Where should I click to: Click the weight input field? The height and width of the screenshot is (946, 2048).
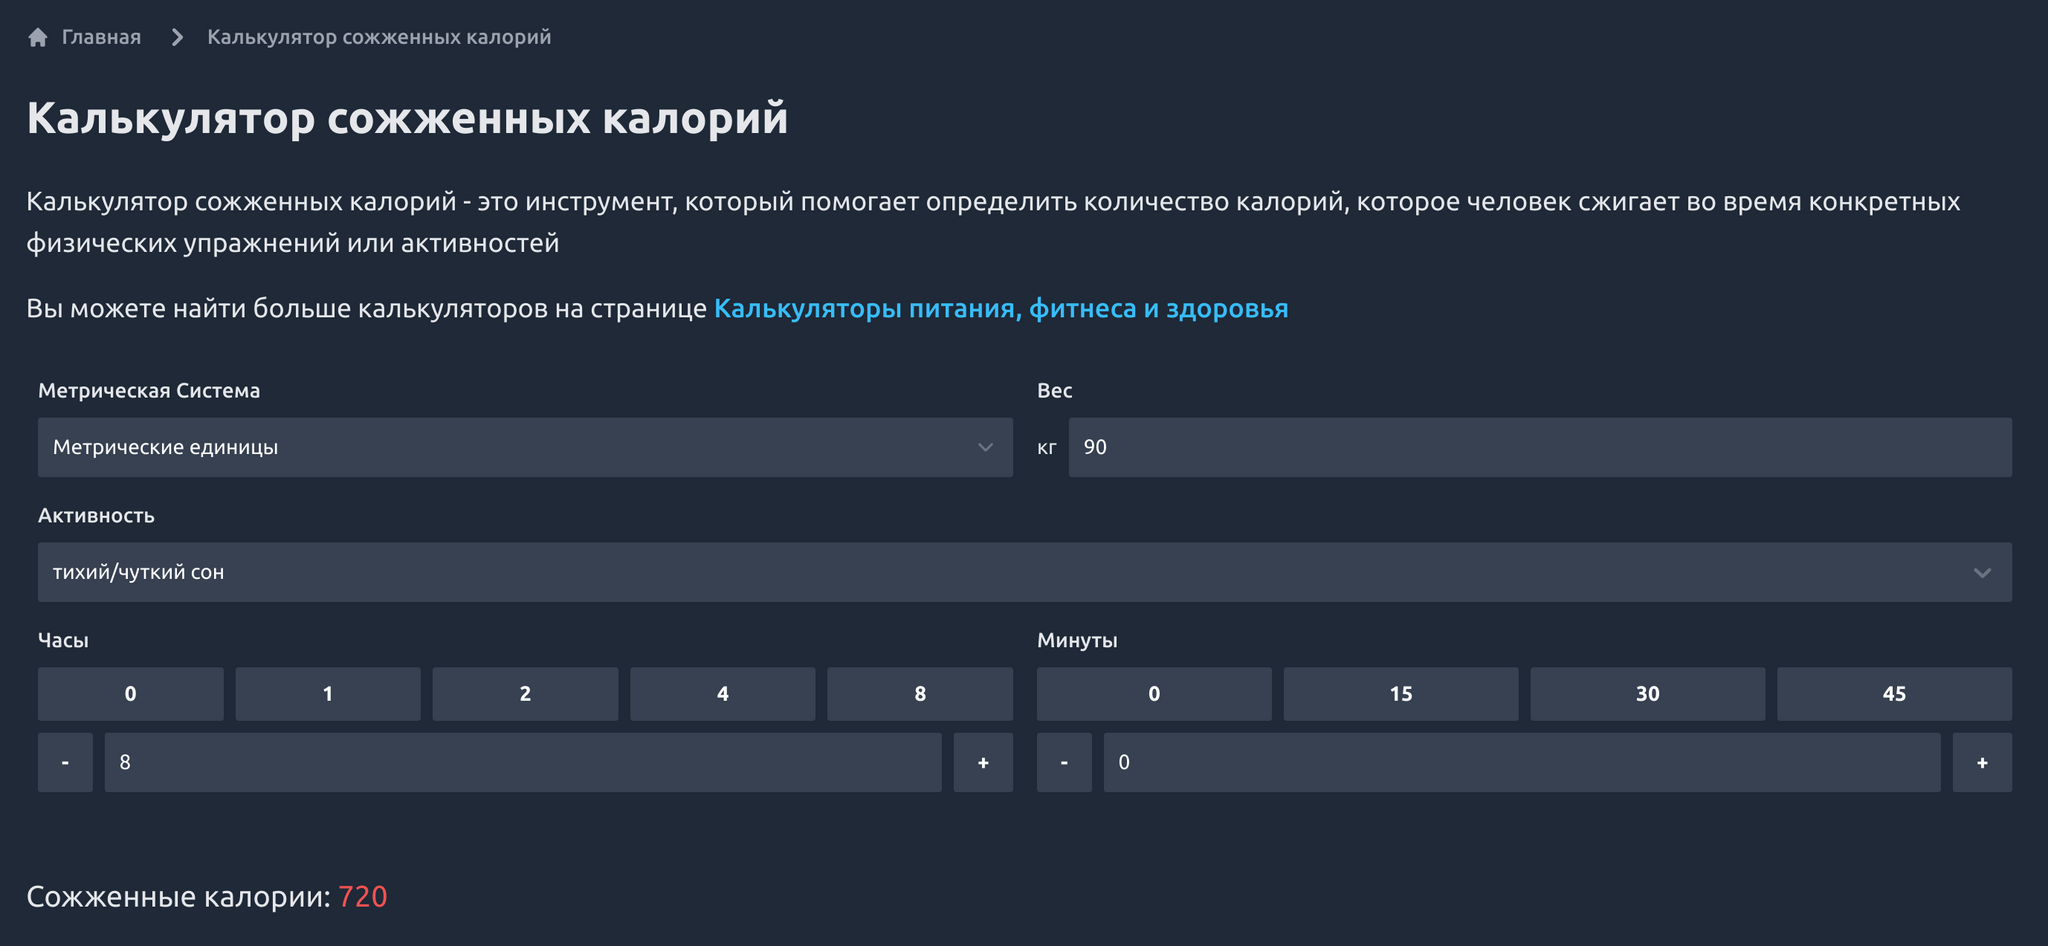(x=1539, y=447)
